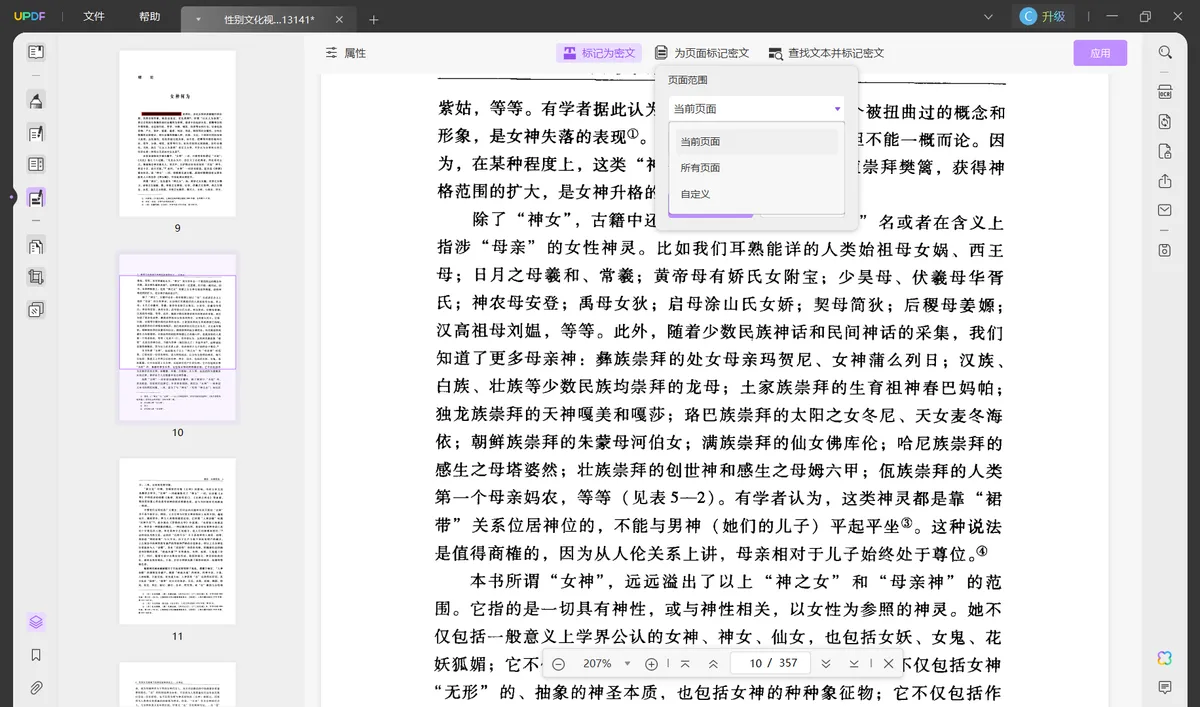Viewport: 1200px width, 707px height.
Task: Open the Organize Pages tool in left sidebar
Action: coord(36,246)
